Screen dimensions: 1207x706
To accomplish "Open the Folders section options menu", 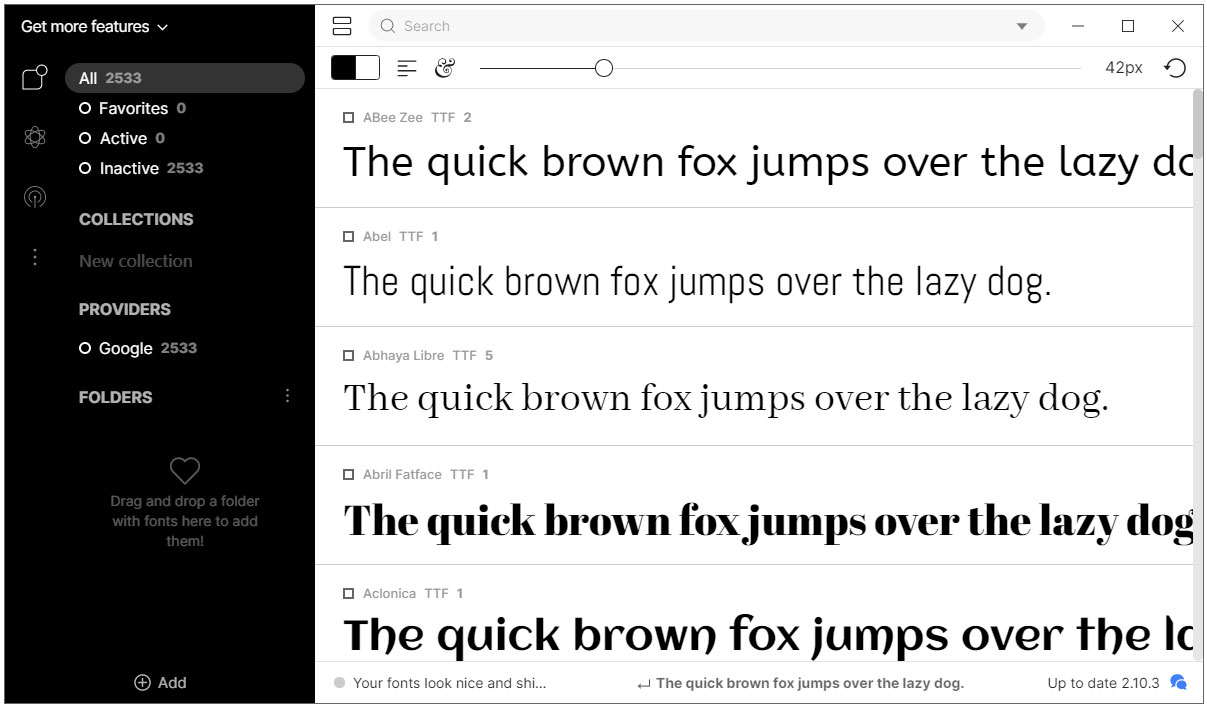I will (x=288, y=397).
